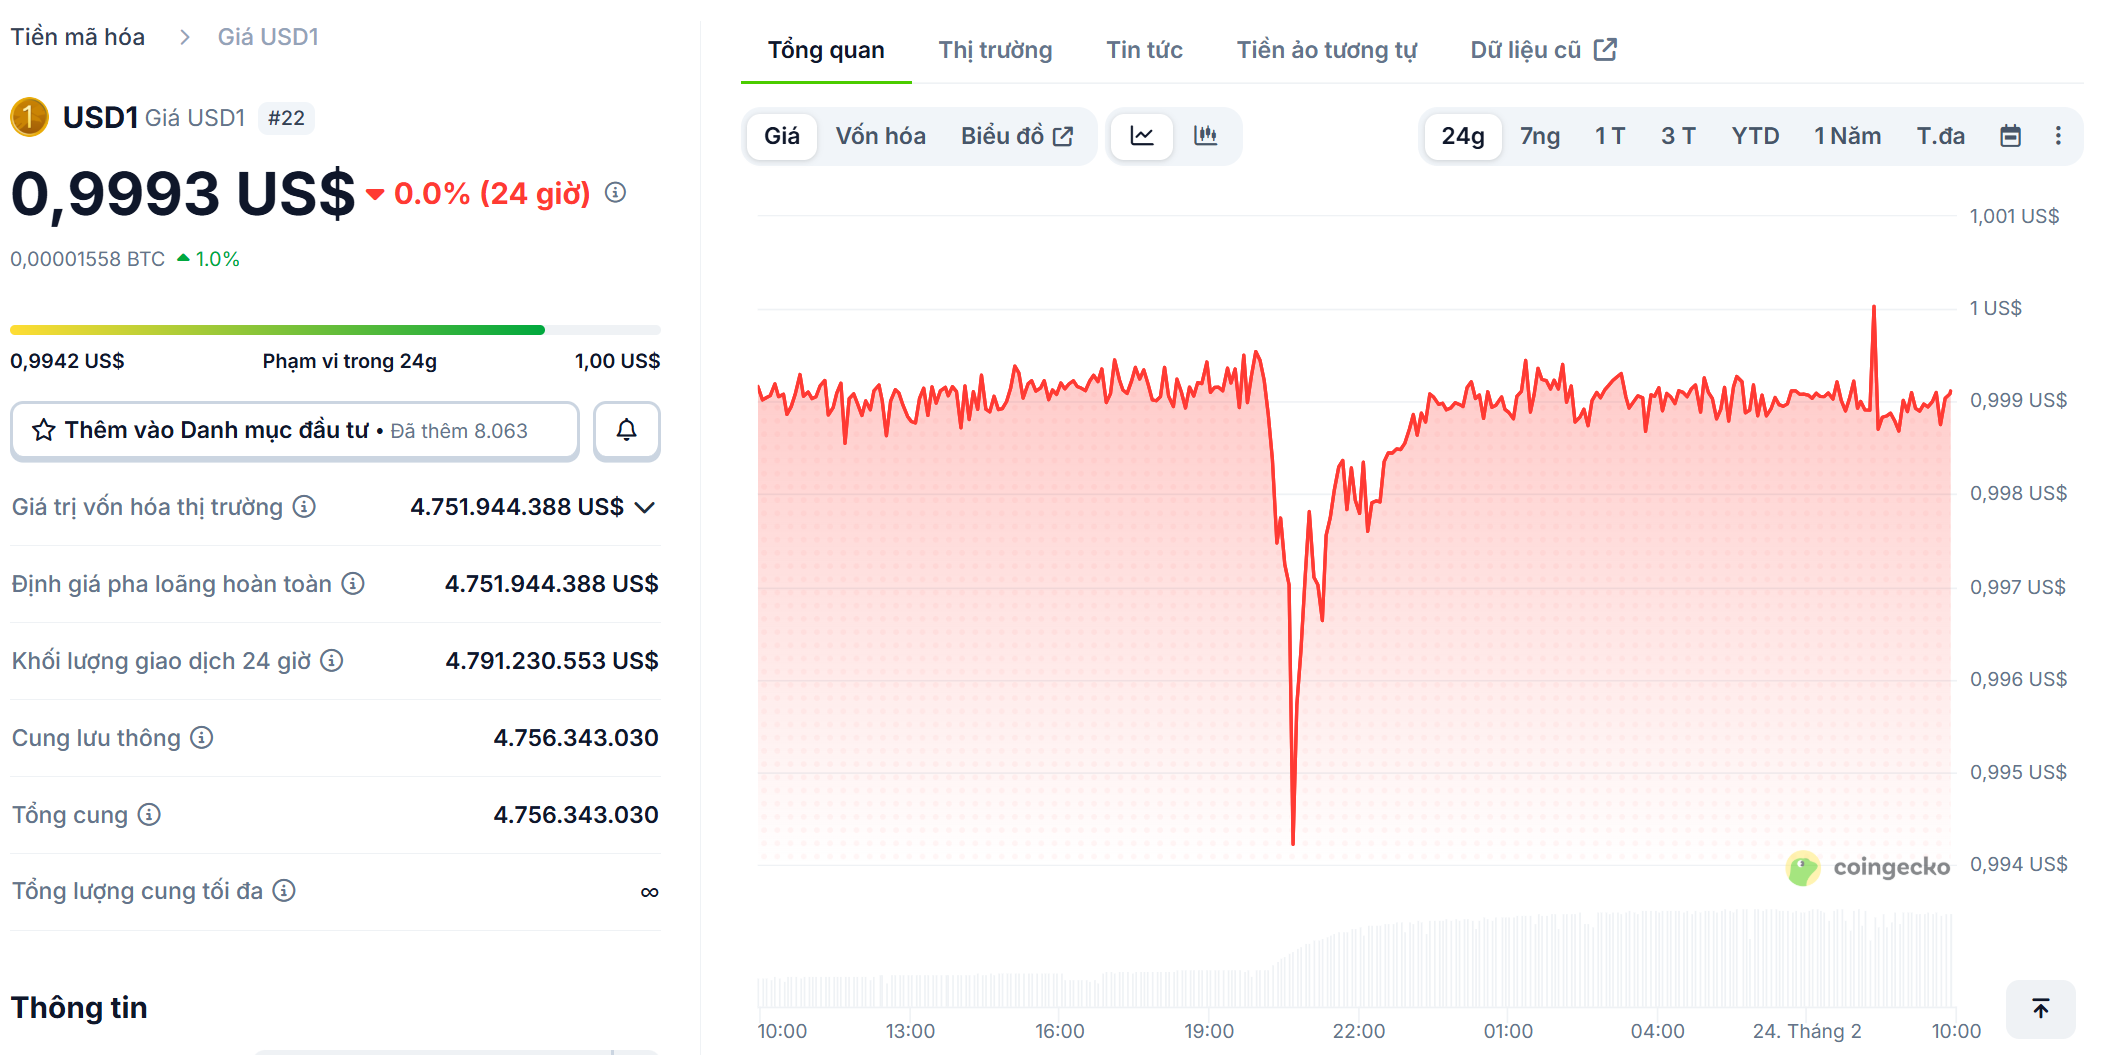Click the info icon next to Cung lưu thông
Viewport: 2104px width, 1055px height.
point(200,738)
